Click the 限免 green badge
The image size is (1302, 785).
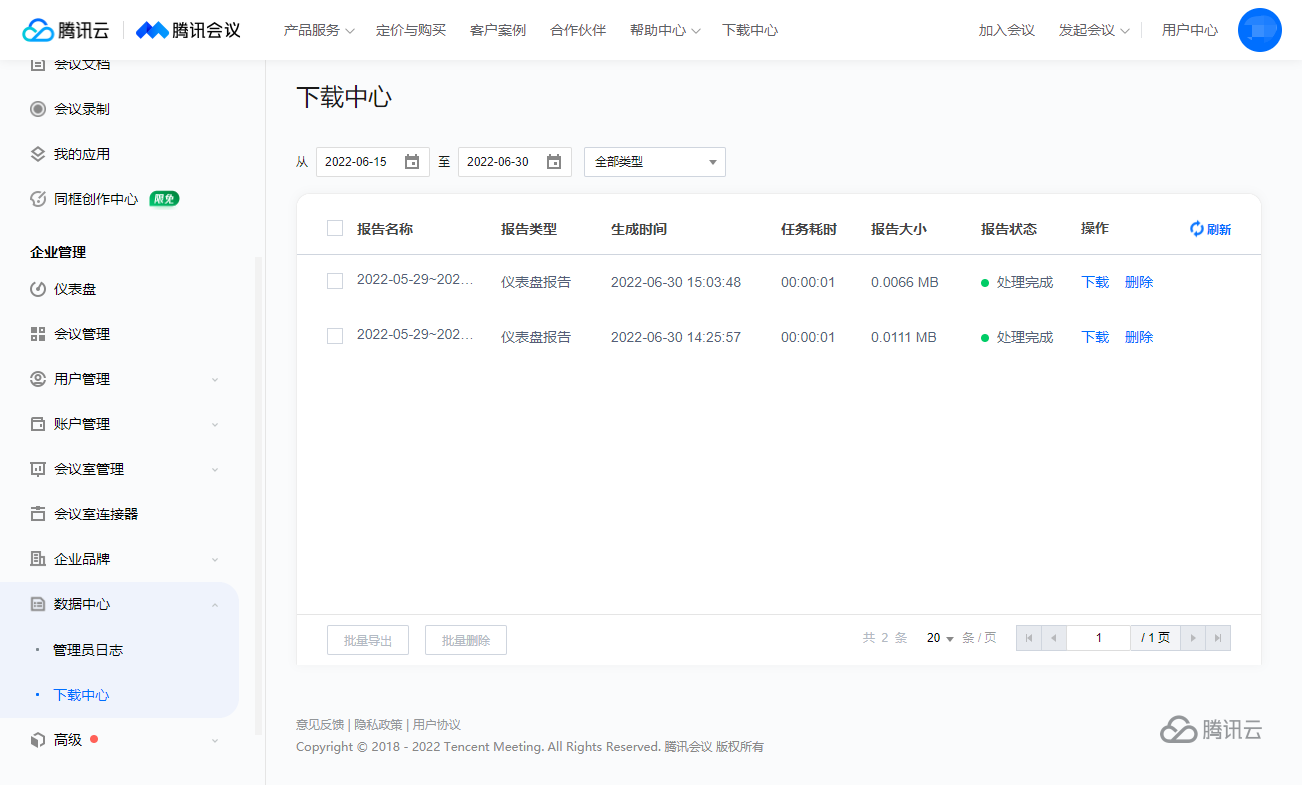click(164, 199)
